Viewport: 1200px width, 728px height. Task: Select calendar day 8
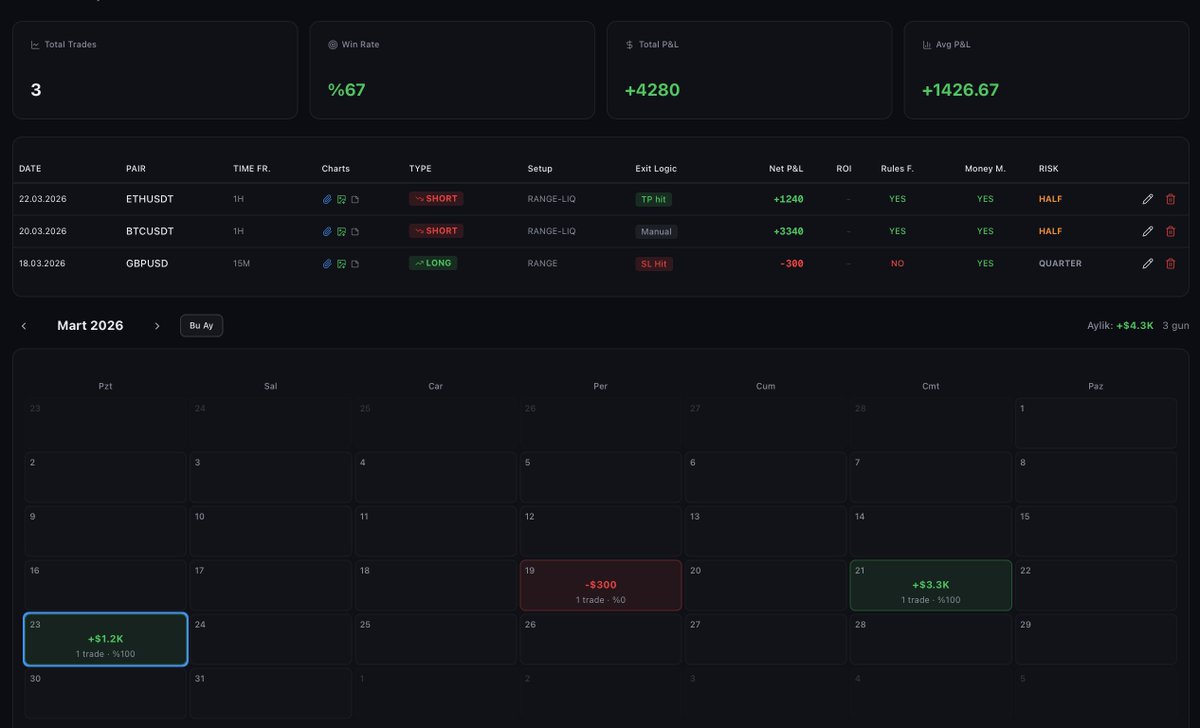coord(1096,476)
